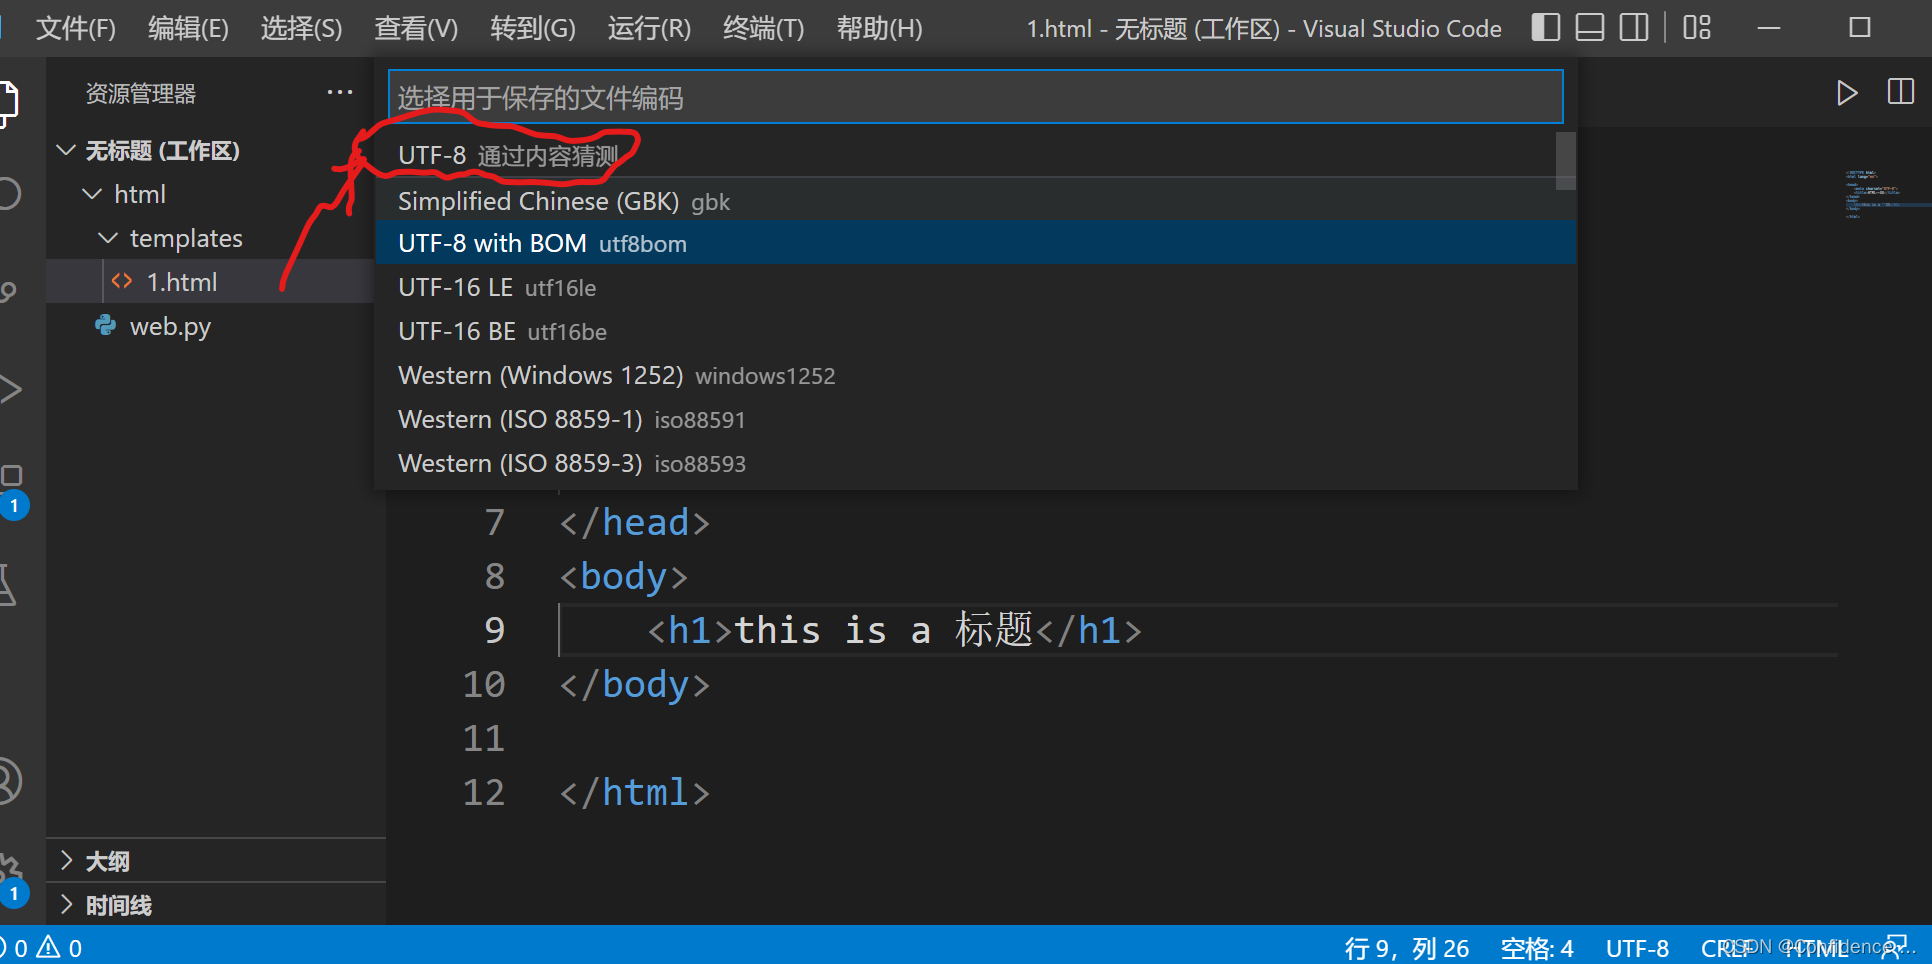
Task: Split the editor using the top-right icon
Action: click(x=1901, y=92)
